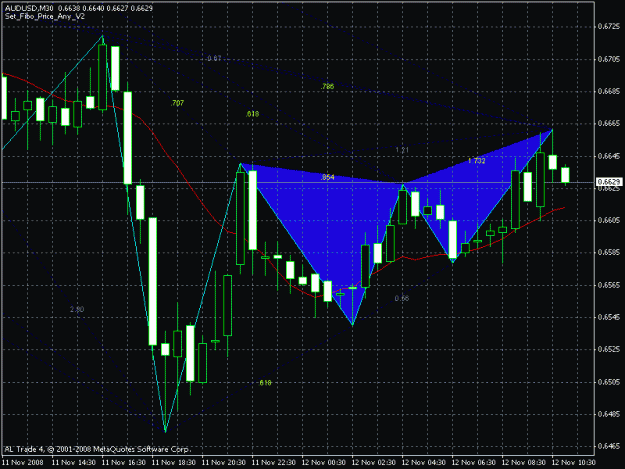This screenshot has width=625, height=469.
Task: Click the 0.6685 price axis label
Action: (609, 91)
